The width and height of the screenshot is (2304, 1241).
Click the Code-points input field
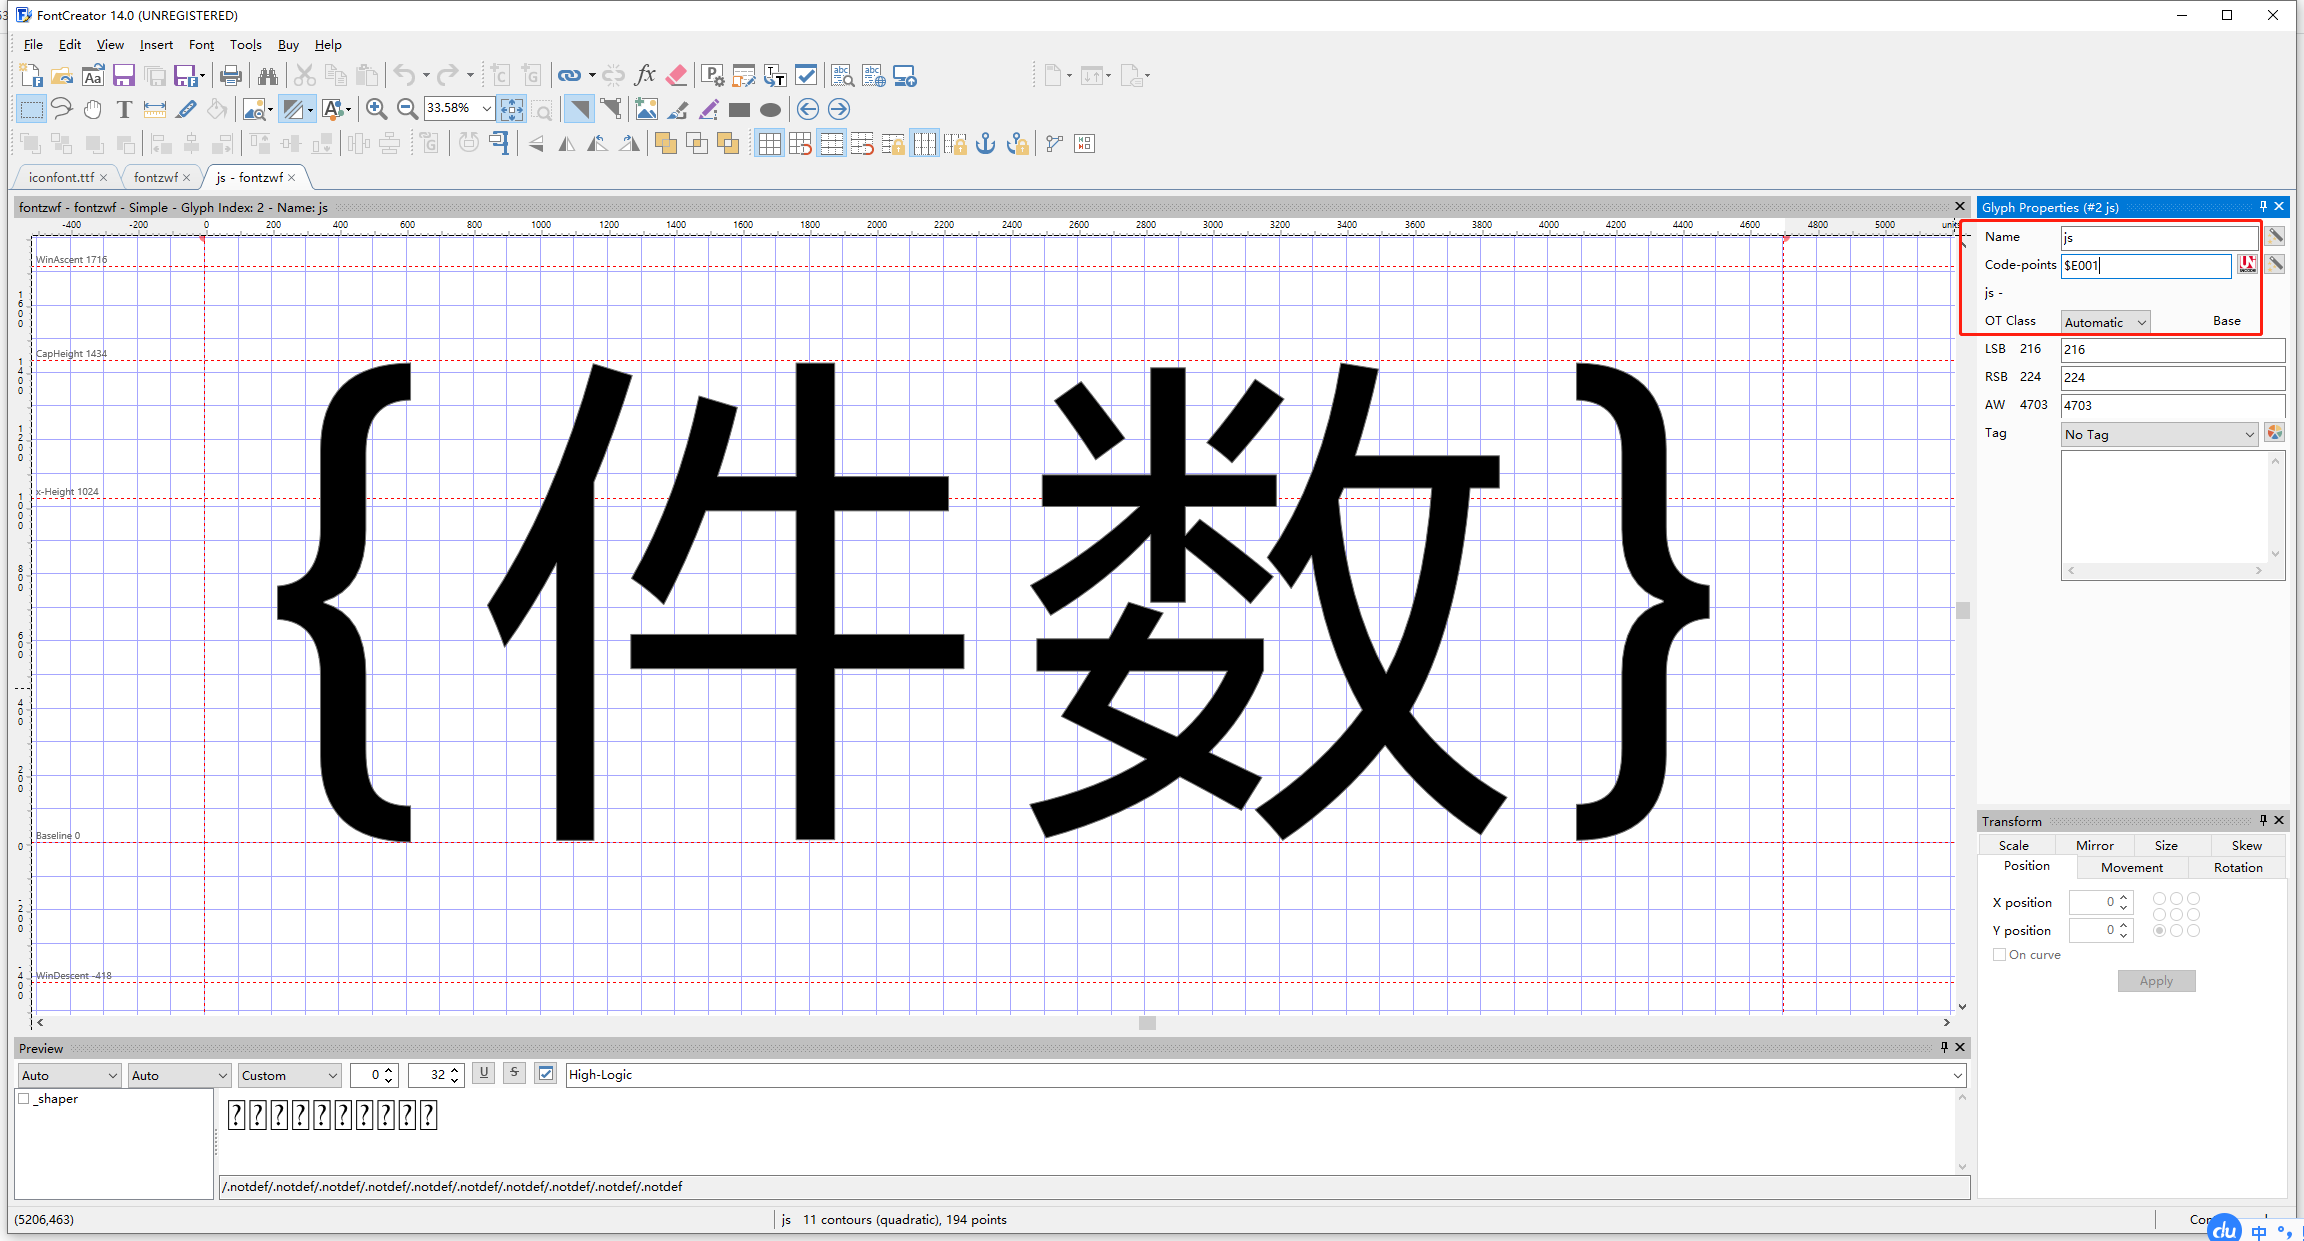(2145, 265)
